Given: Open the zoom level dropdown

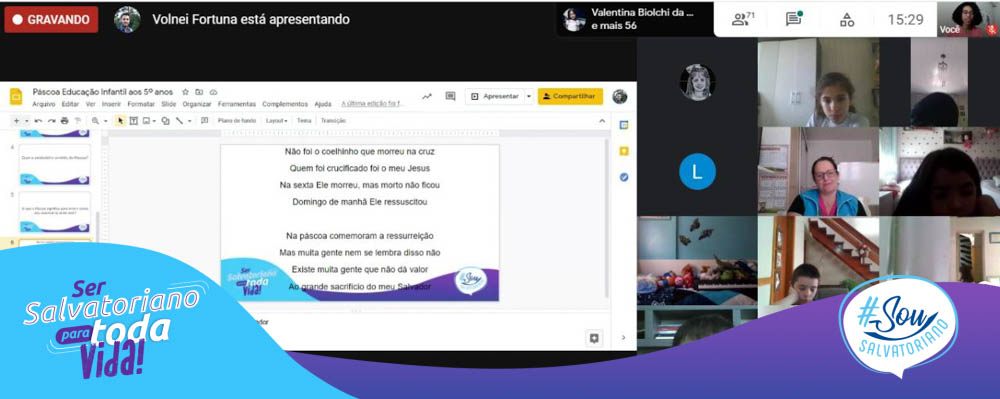Looking at the screenshot, I should point(98,120).
